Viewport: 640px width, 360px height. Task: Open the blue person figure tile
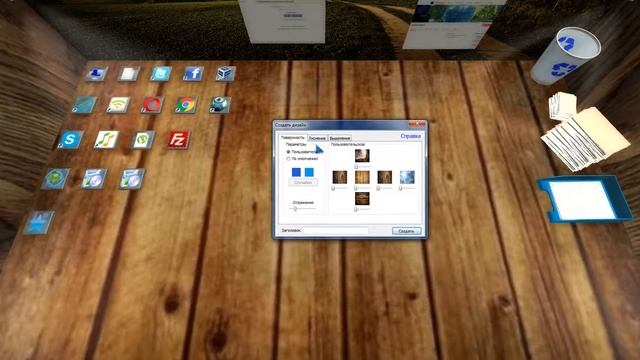pos(96,74)
